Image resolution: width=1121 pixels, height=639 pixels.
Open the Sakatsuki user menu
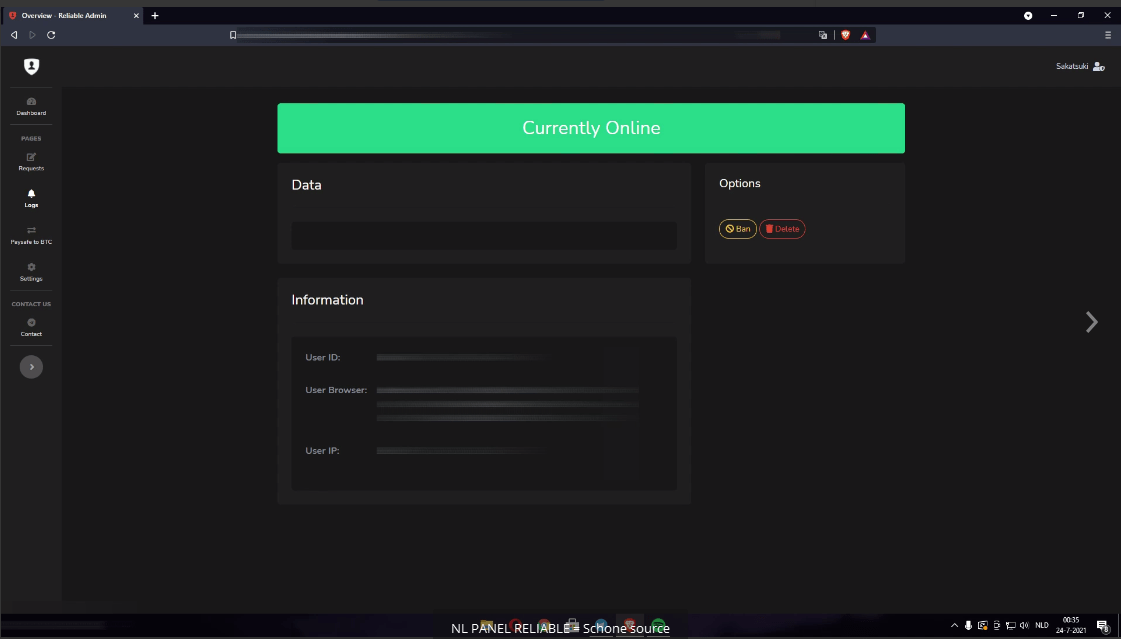coord(1080,66)
